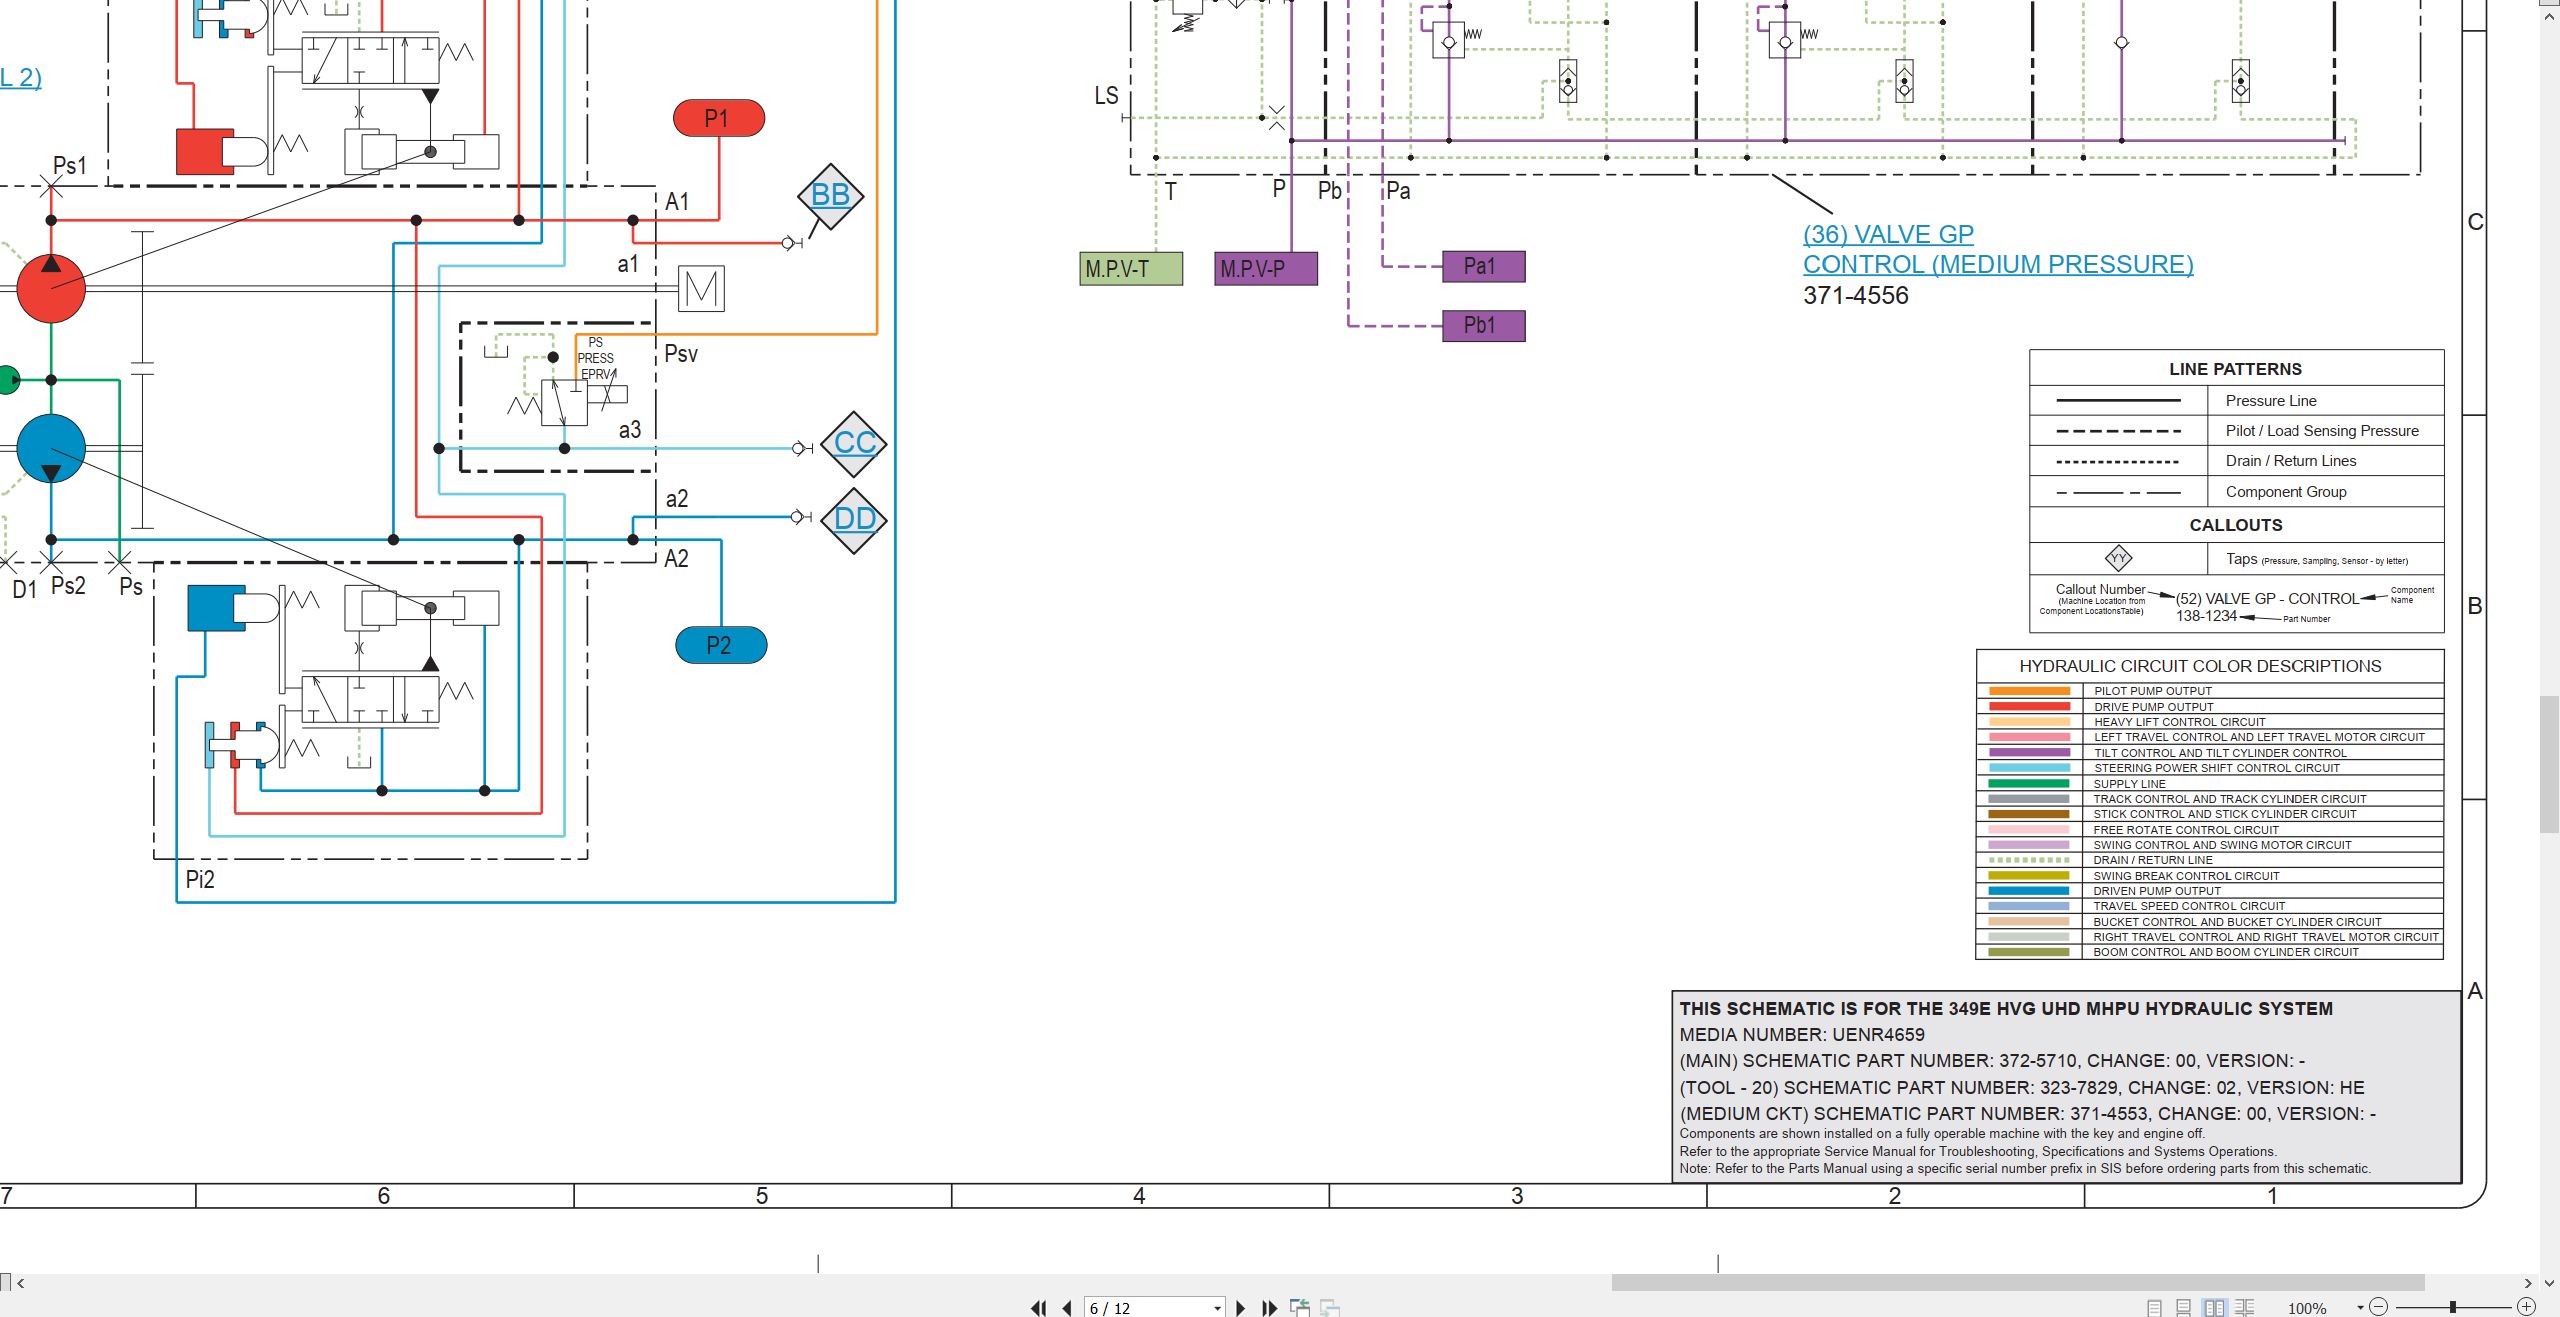Screen dimensions: 2560x1317
Task: Click the blue driven pump symbol
Action: (x=51, y=448)
